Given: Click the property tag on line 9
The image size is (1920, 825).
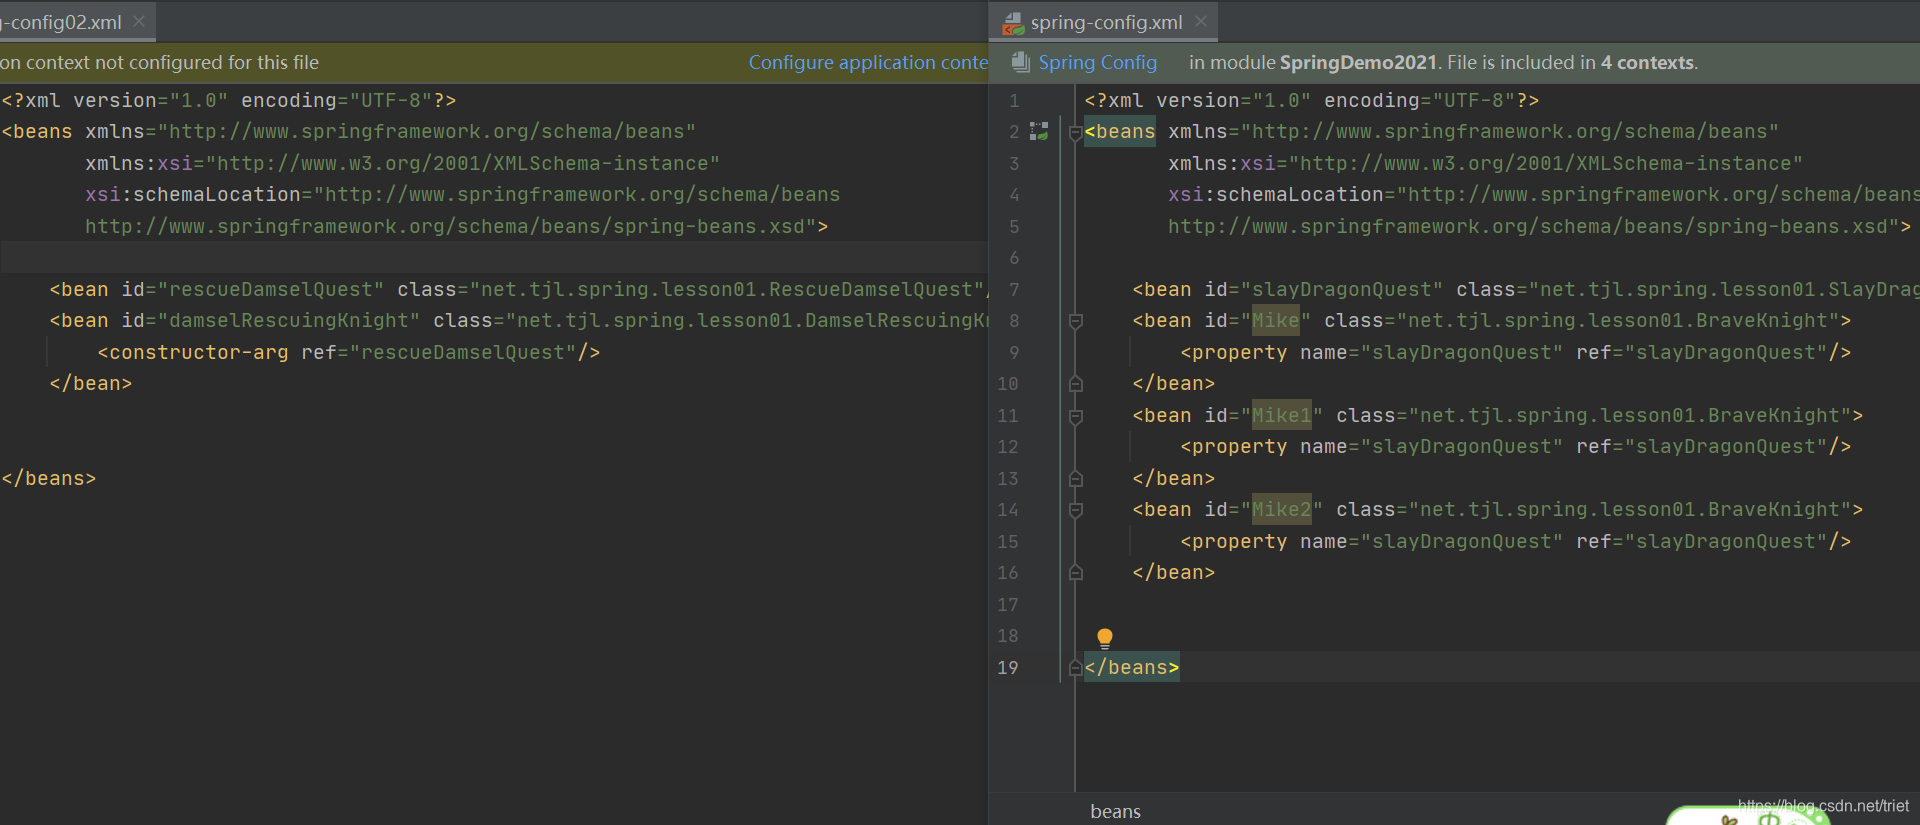Looking at the screenshot, I should tap(1234, 352).
